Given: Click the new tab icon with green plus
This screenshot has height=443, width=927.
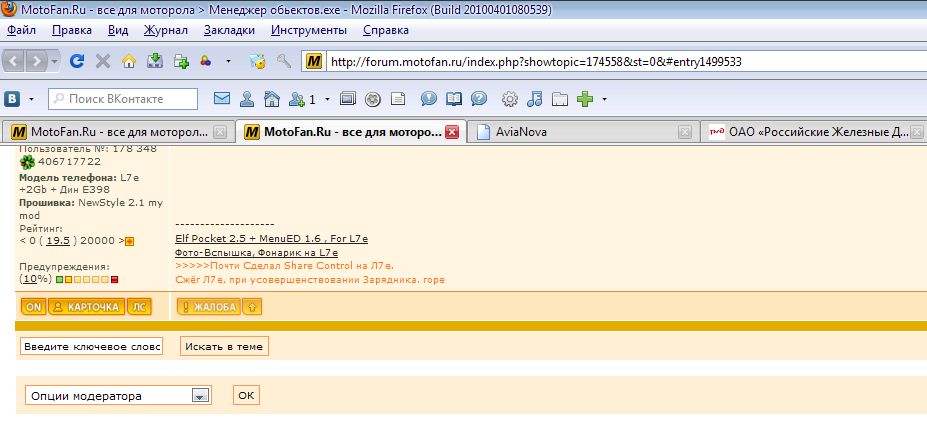Looking at the screenshot, I should click(x=181, y=61).
